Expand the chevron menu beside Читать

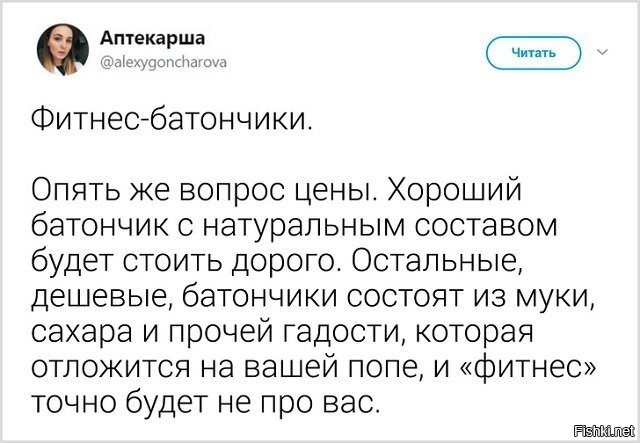pos(601,51)
